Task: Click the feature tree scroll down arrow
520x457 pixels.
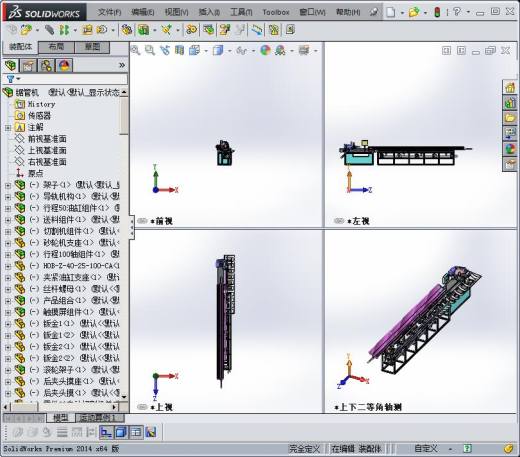Action: pyautogui.click(x=124, y=397)
